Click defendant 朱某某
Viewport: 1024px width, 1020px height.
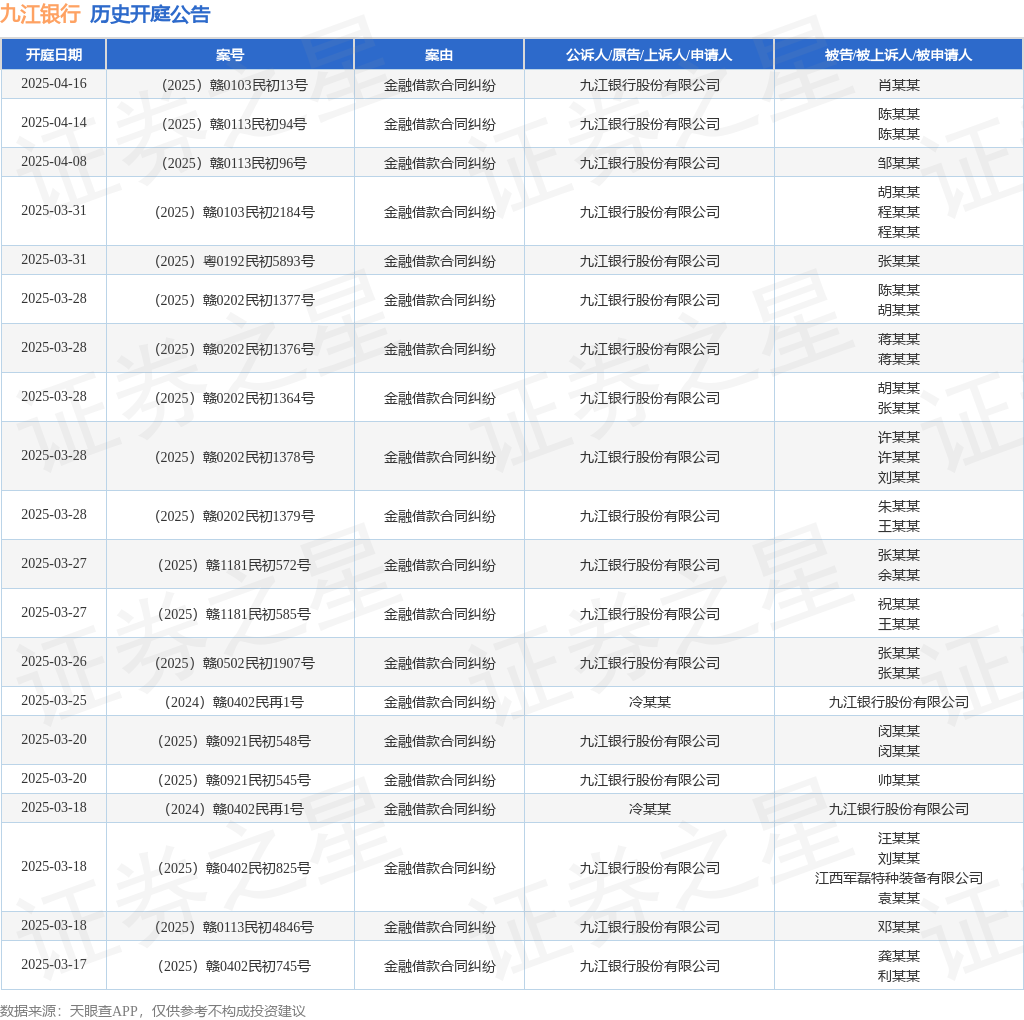pos(899,506)
